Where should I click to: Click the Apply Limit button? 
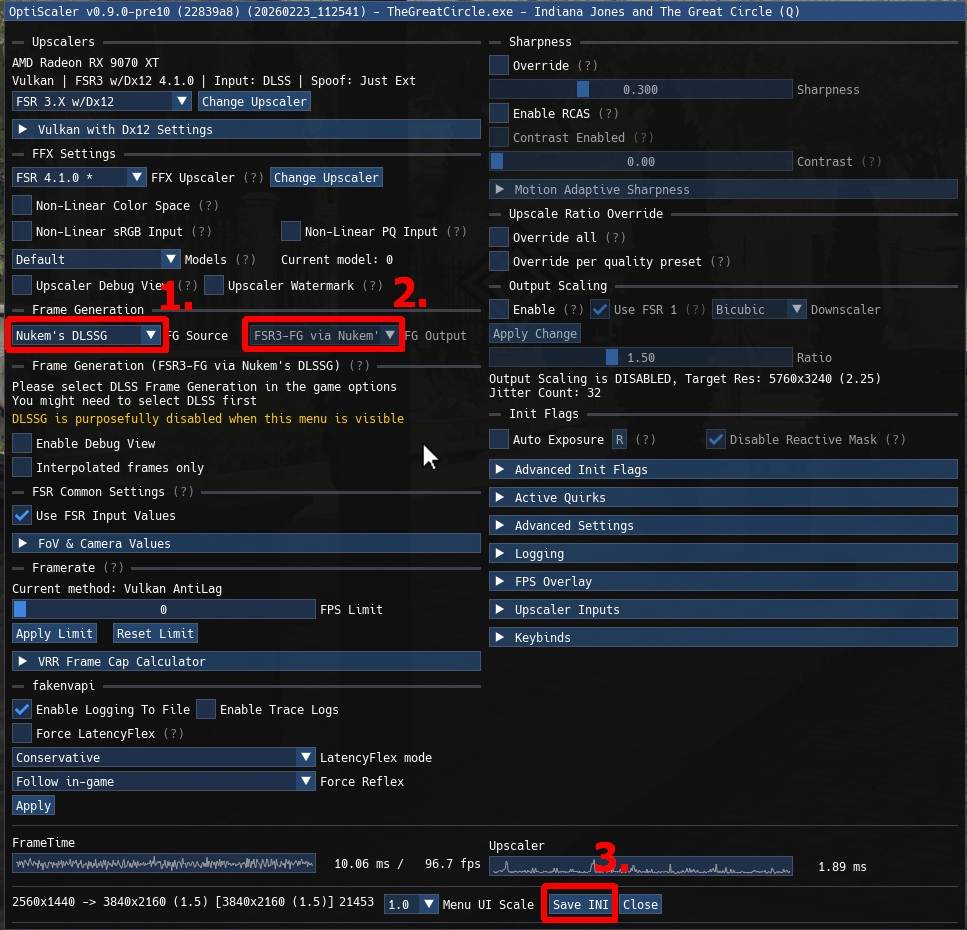click(54, 633)
